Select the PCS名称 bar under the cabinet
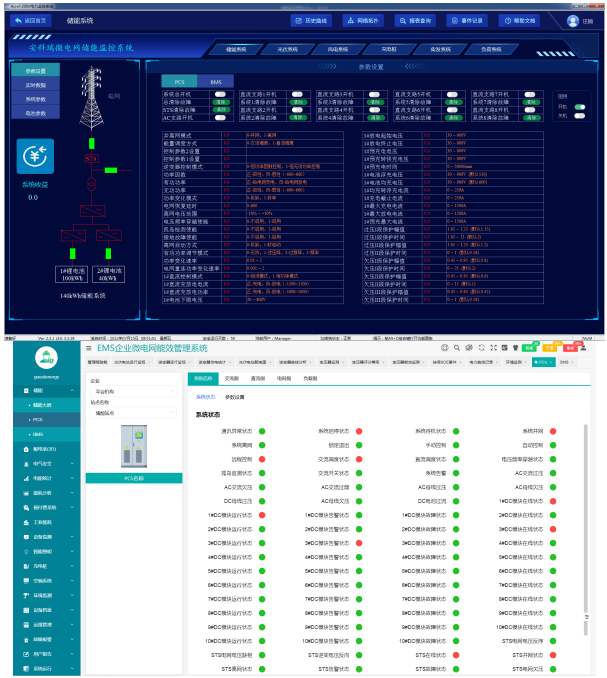The width and height of the screenshot is (607, 678). tap(134, 478)
